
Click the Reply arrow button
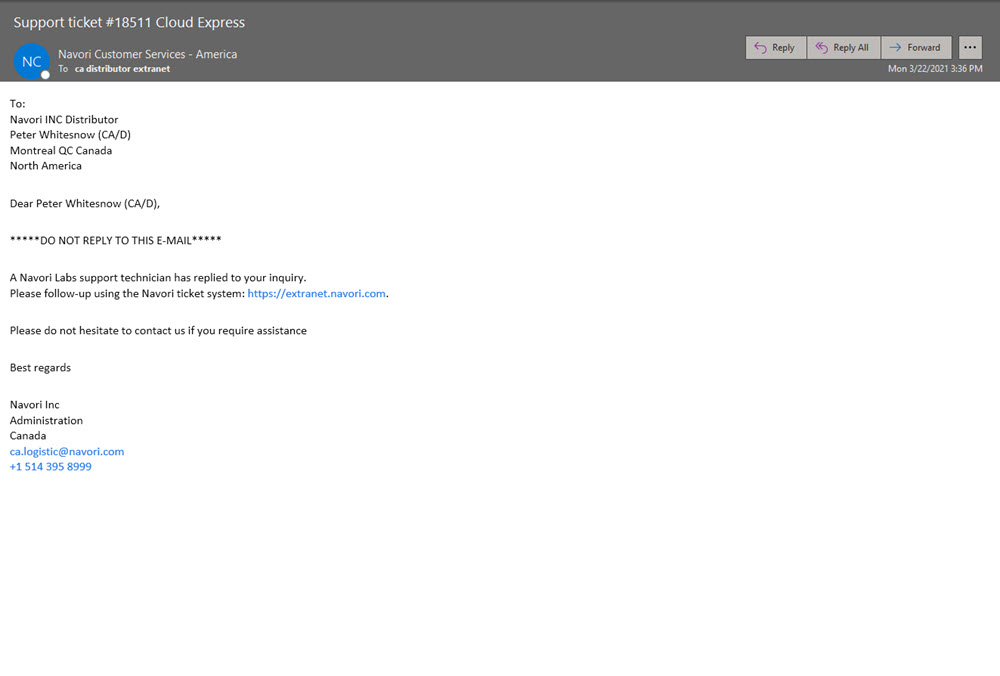[x=775, y=48]
